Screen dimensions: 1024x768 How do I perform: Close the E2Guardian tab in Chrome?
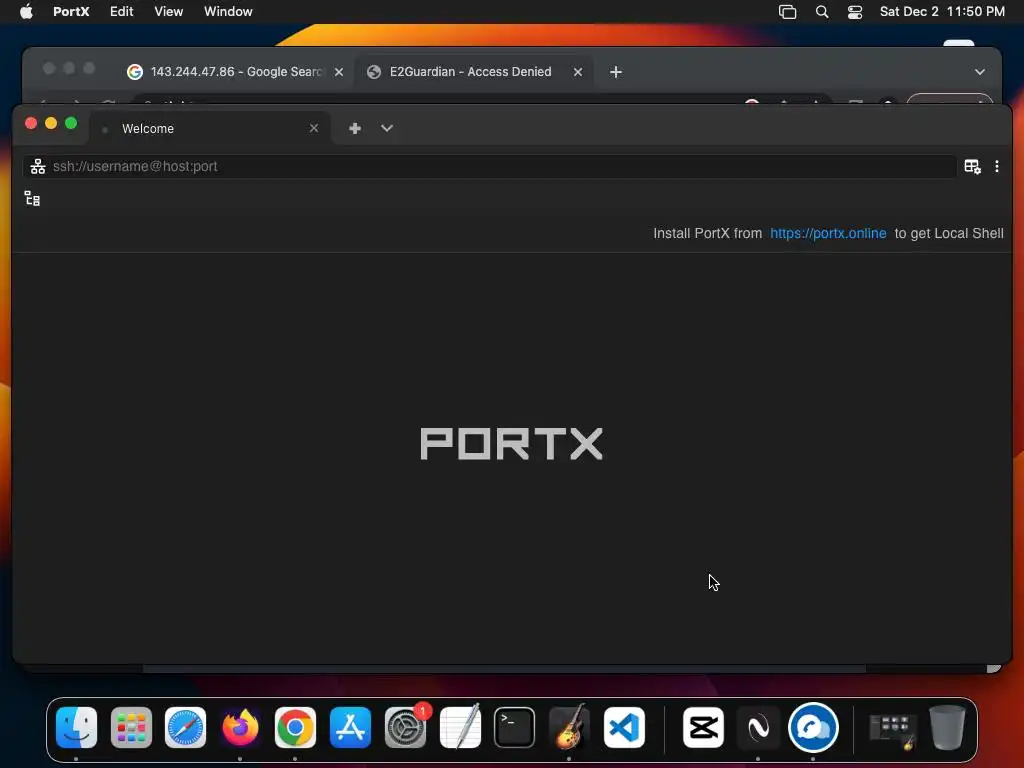tap(578, 72)
